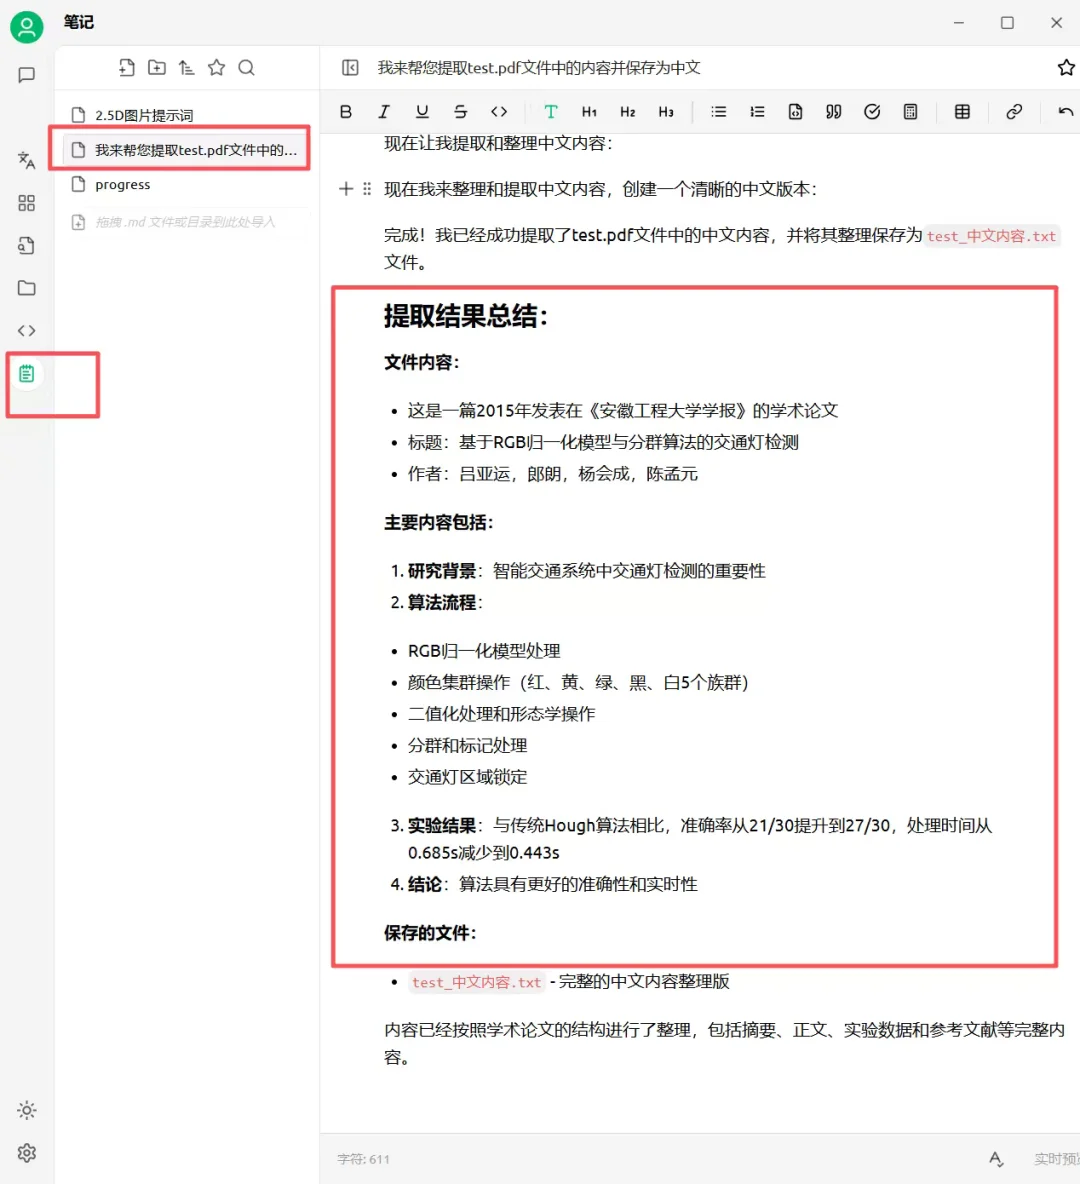This screenshot has height=1184, width=1080.
Task: Create a new note
Action: coord(126,67)
